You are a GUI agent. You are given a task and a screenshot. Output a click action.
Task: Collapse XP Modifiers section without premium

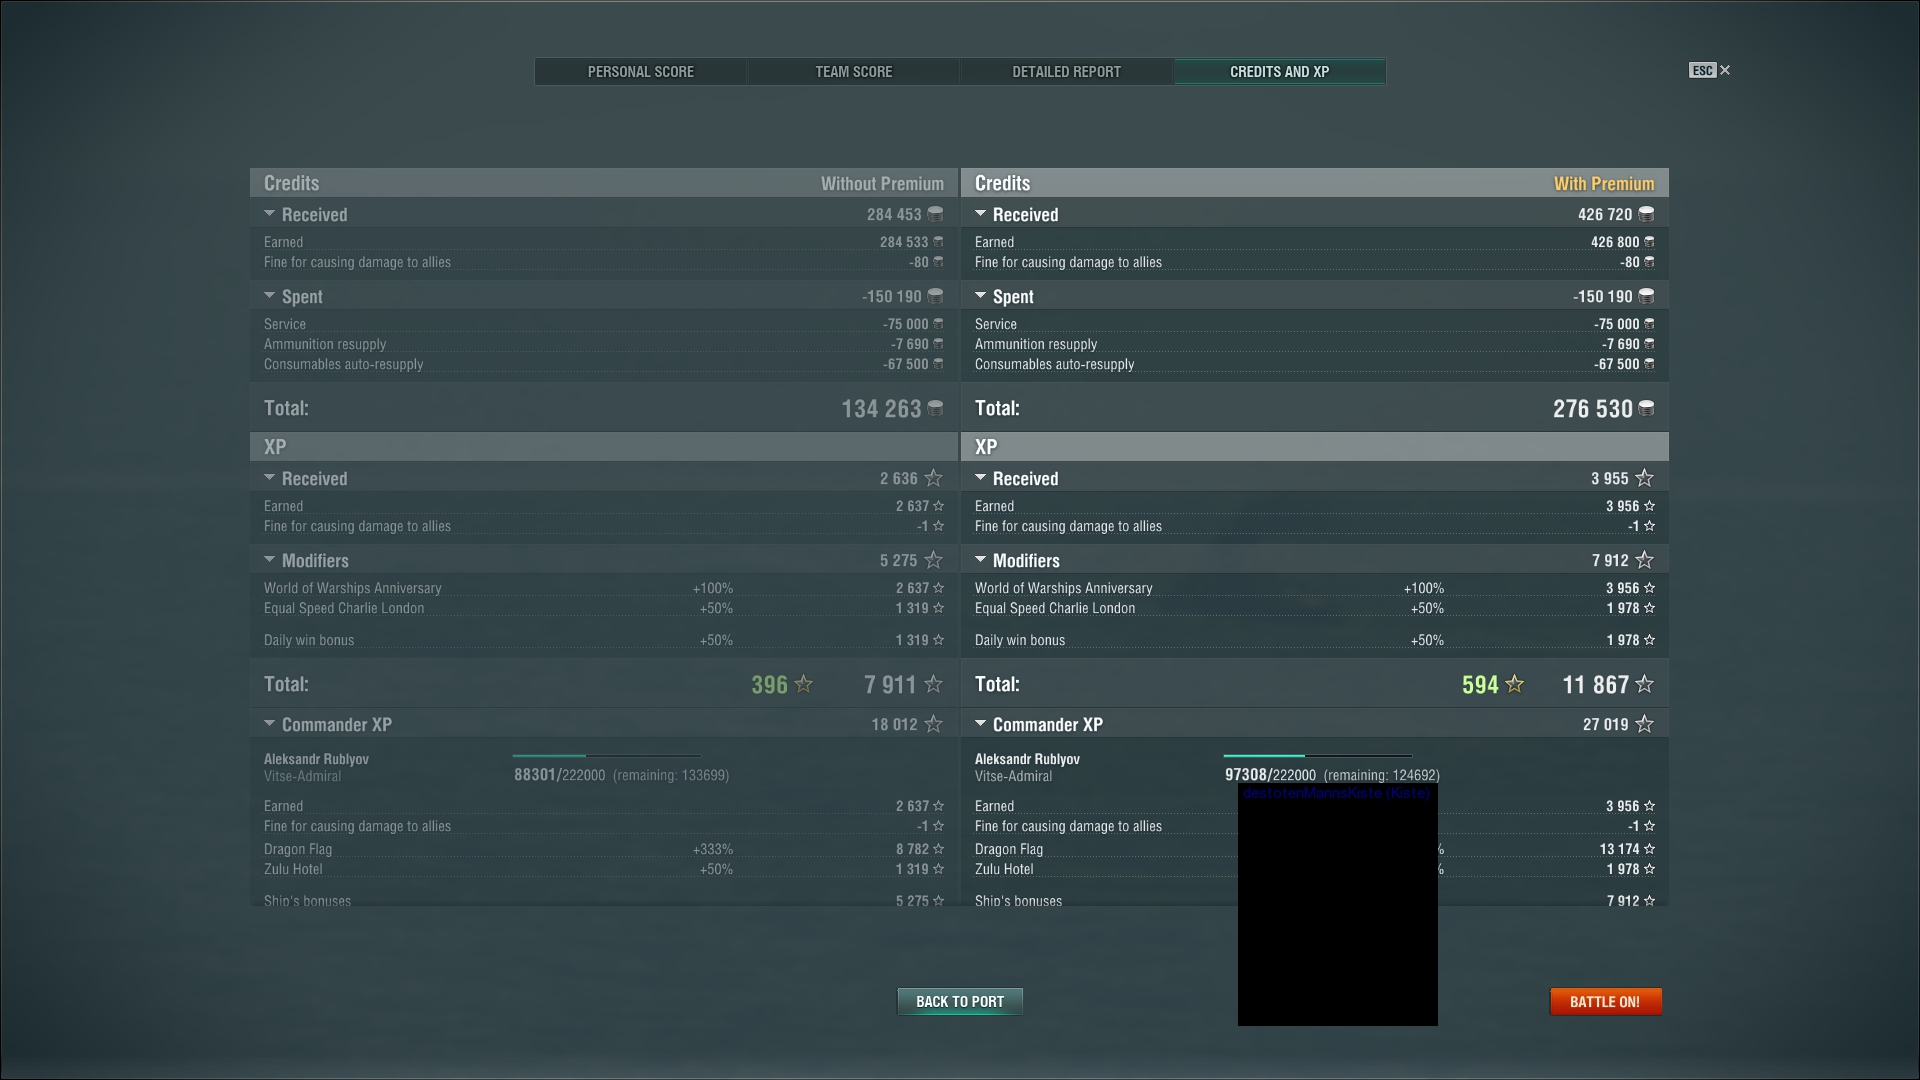pyautogui.click(x=269, y=560)
